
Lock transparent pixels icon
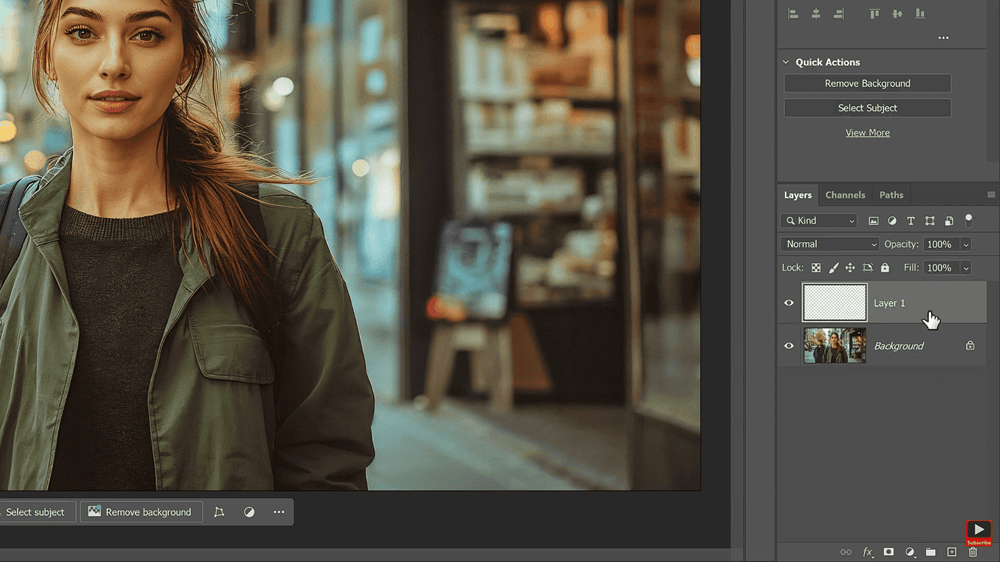coord(816,268)
